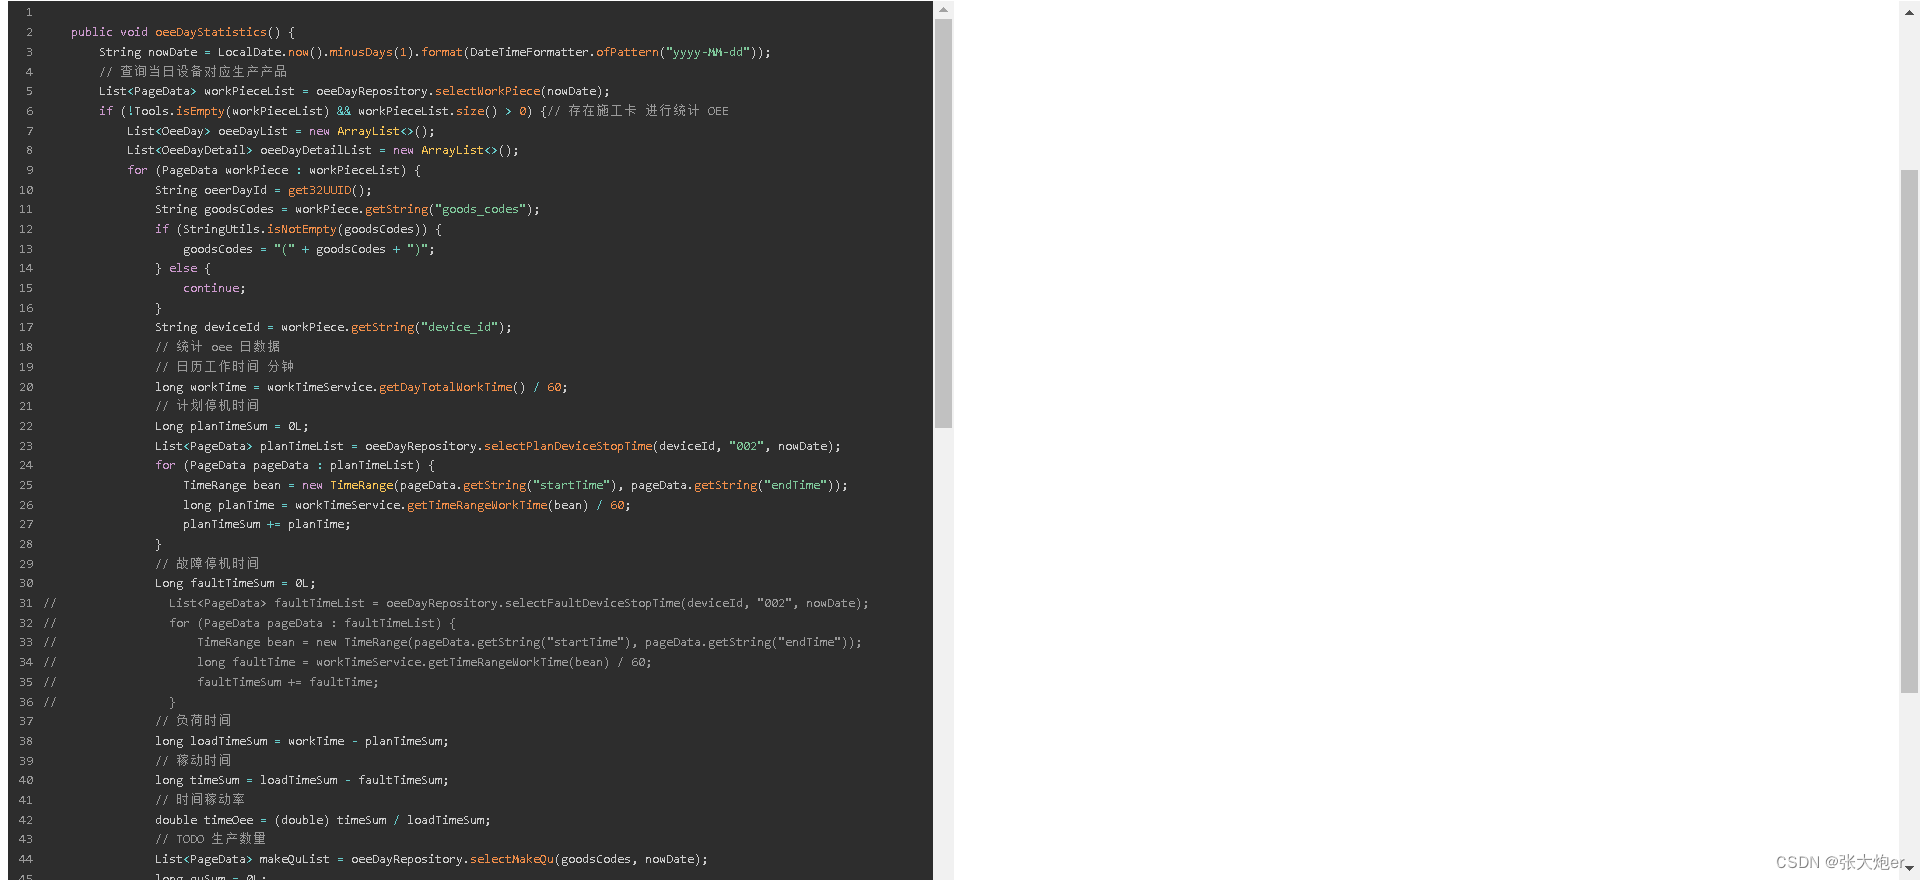Click the page scrollbar thumb on right
Image resolution: width=1920 pixels, height=880 pixels.
[1909, 430]
